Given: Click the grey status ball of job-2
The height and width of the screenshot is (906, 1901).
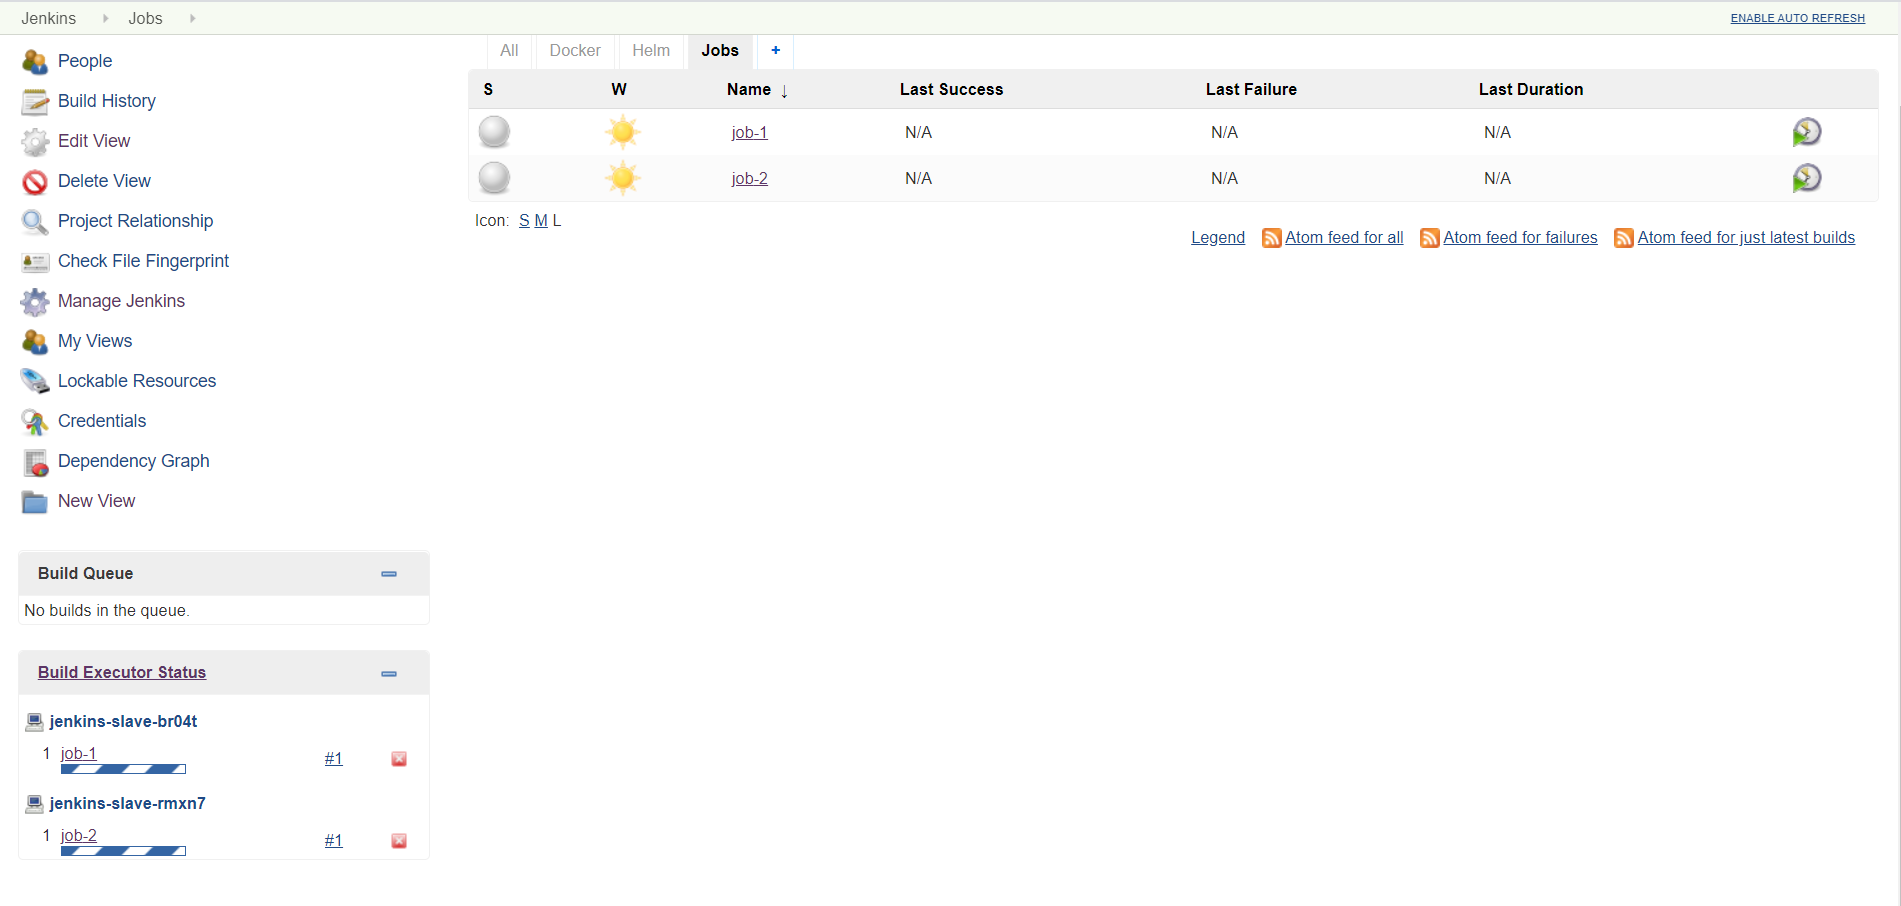Looking at the screenshot, I should click(494, 178).
